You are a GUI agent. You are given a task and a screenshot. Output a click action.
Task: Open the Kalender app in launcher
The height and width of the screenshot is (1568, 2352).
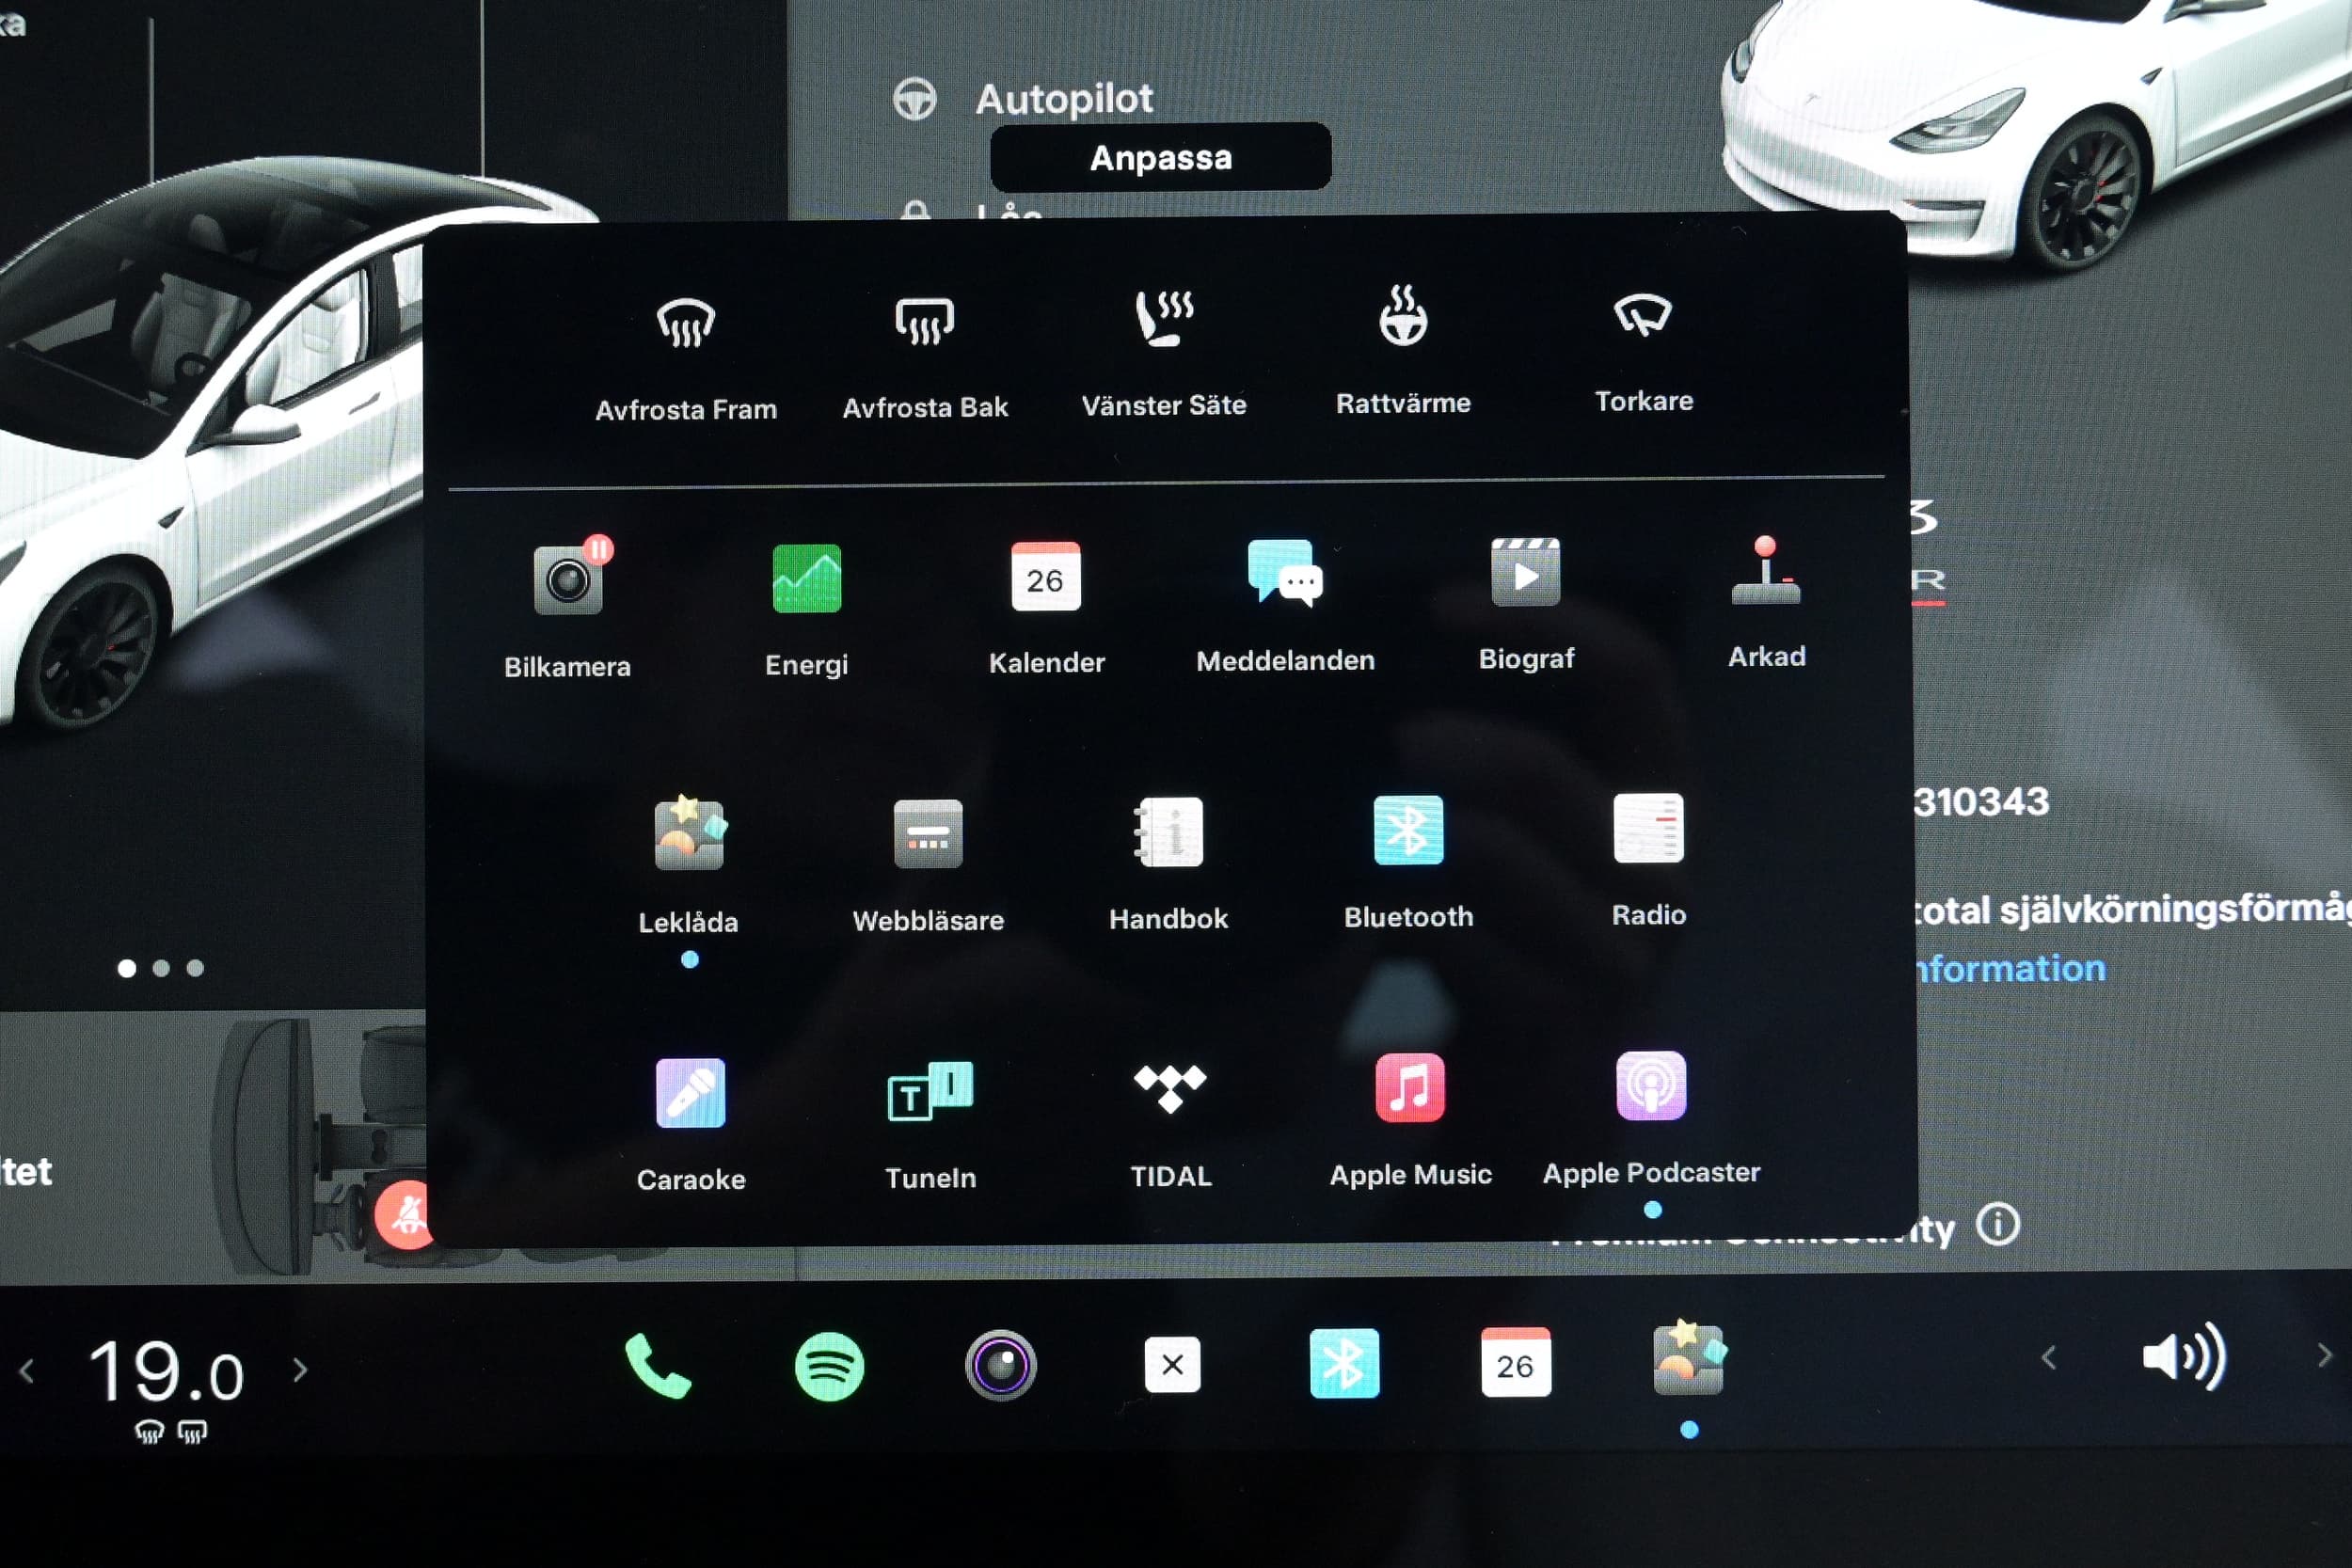[1046, 608]
